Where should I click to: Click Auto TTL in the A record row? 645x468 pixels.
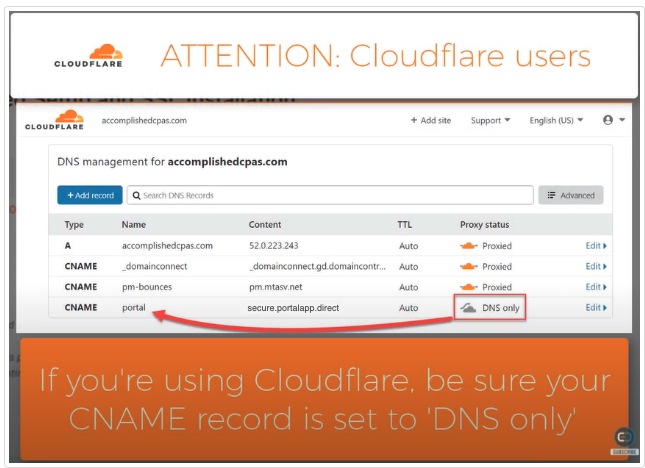408,246
